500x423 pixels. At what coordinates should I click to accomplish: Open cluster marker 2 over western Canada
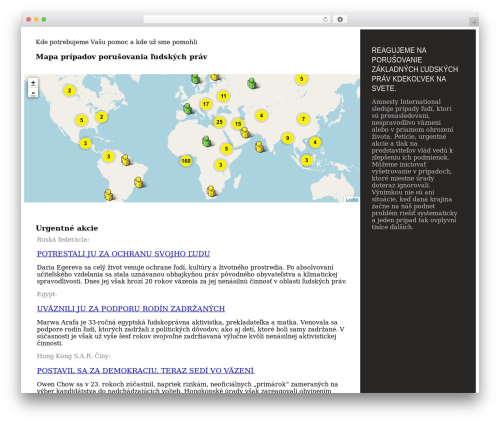(x=69, y=90)
